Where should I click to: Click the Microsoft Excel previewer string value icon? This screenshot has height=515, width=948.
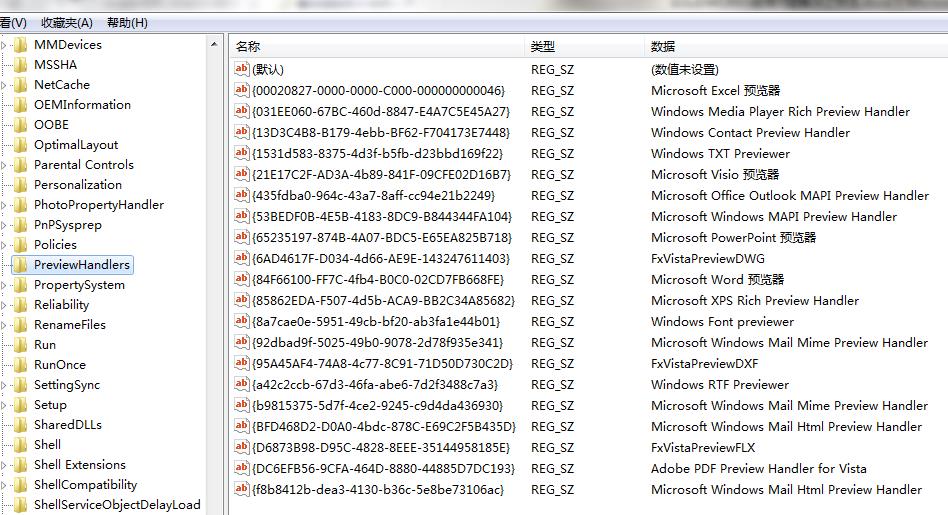click(241, 90)
